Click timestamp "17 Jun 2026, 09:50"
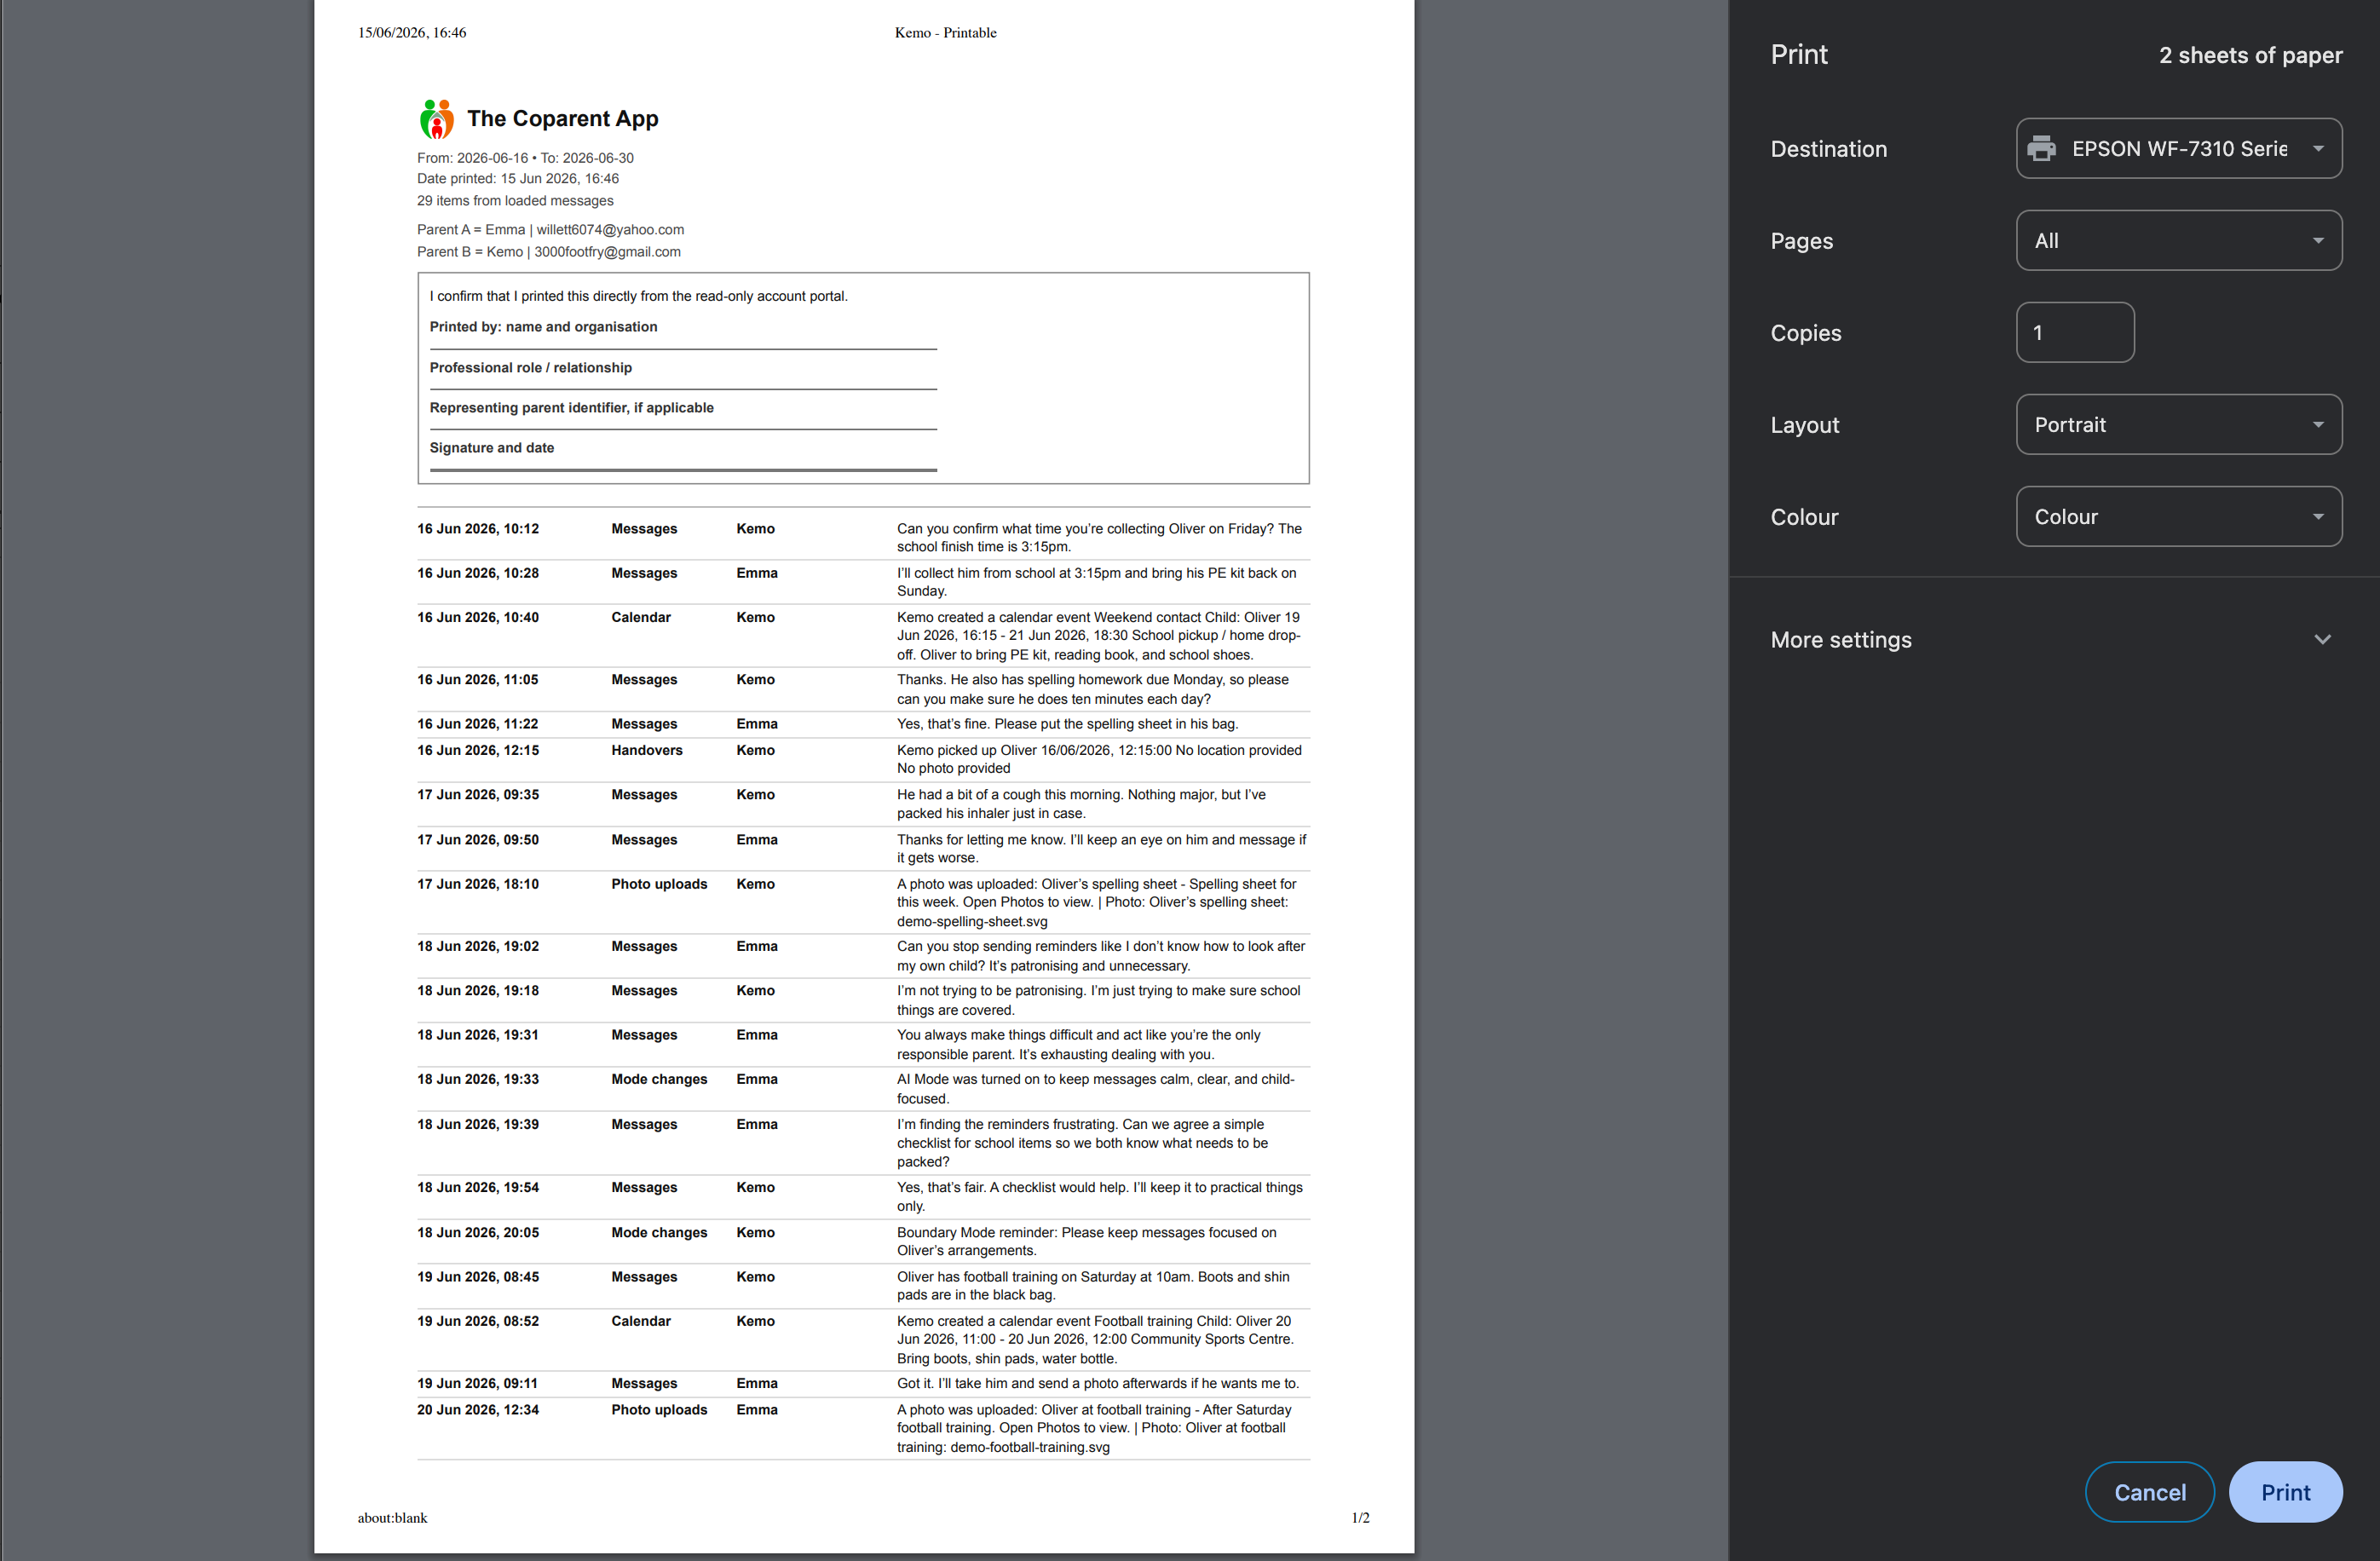 coord(478,840)
